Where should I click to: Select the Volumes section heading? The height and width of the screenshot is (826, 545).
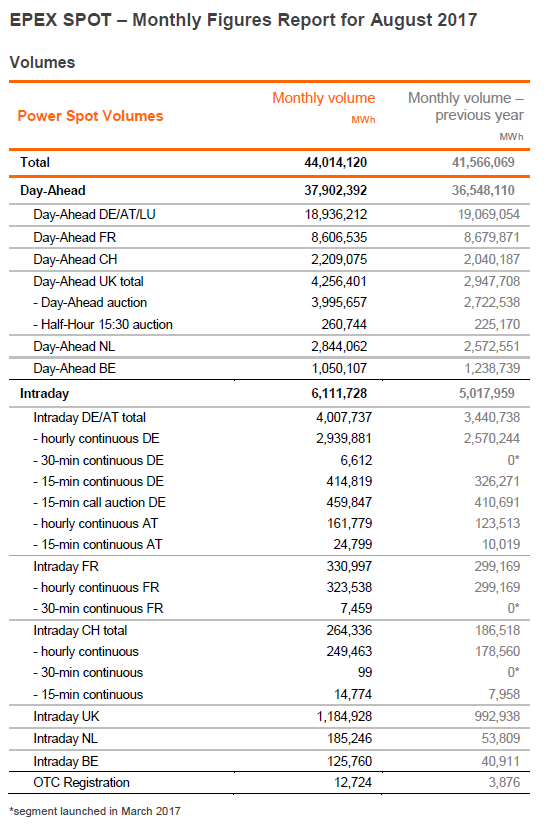coord(42,62)
